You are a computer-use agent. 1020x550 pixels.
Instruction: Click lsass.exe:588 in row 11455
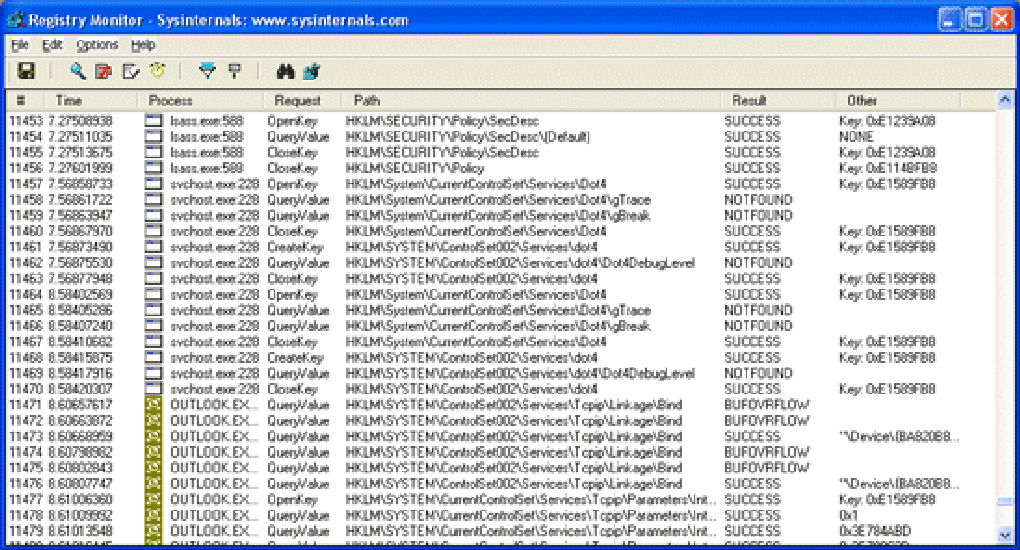(207, 153)
